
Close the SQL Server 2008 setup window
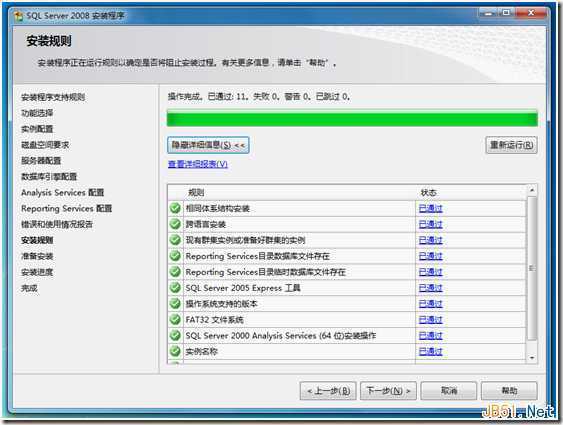531,13
